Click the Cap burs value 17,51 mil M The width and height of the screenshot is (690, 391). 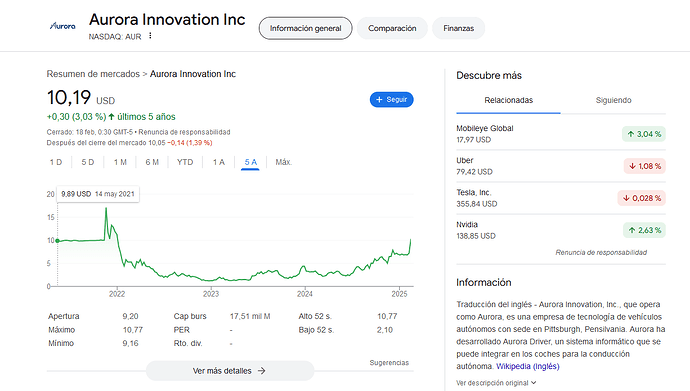coord(250,316)
